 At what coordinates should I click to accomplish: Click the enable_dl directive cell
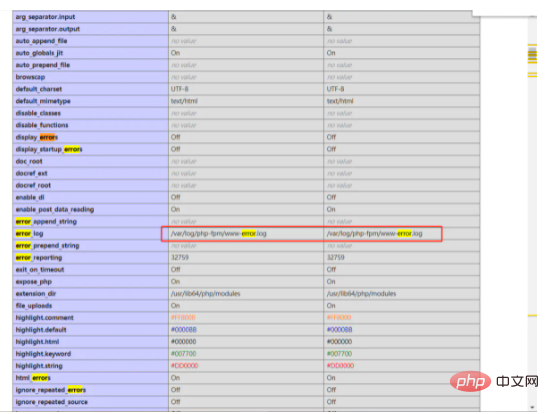(90, 197)
